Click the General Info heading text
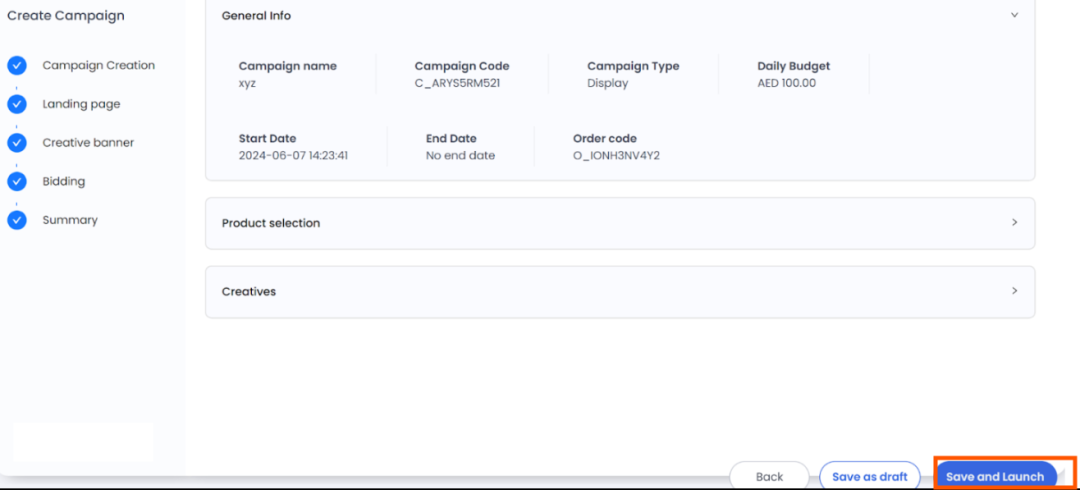 coord(256,16)
